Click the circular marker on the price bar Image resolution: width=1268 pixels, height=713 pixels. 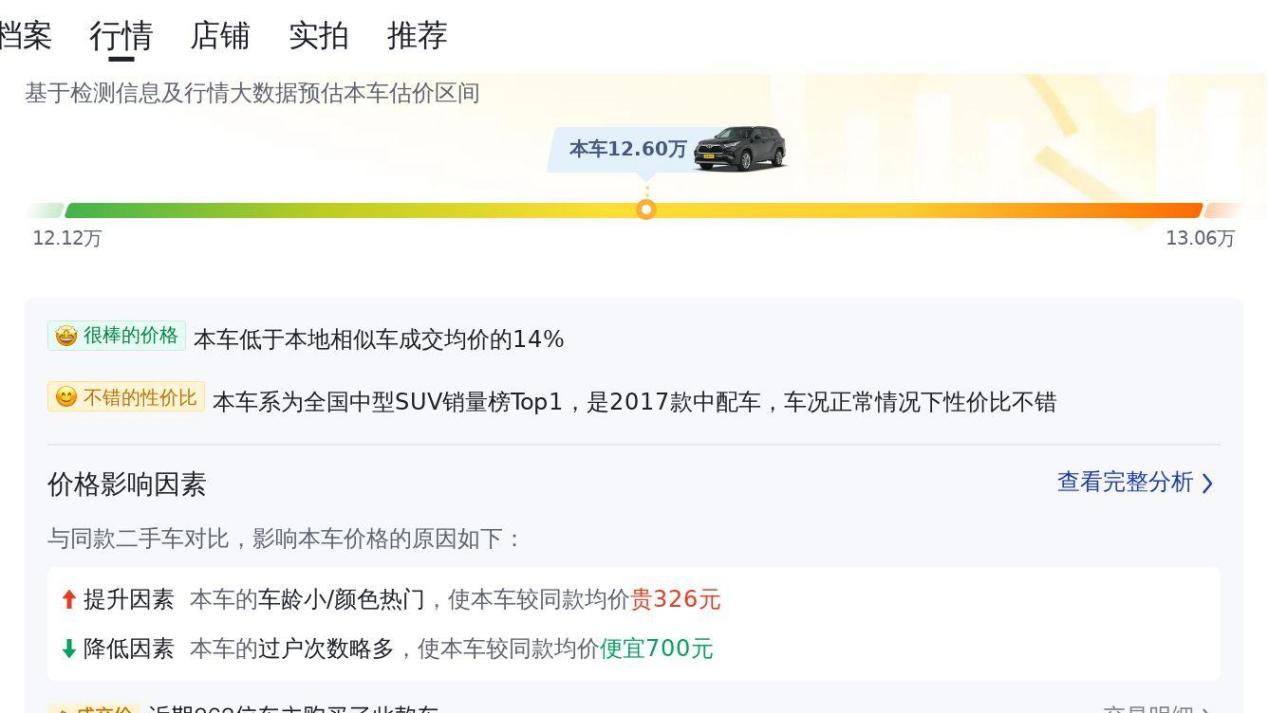coord(647,210)
